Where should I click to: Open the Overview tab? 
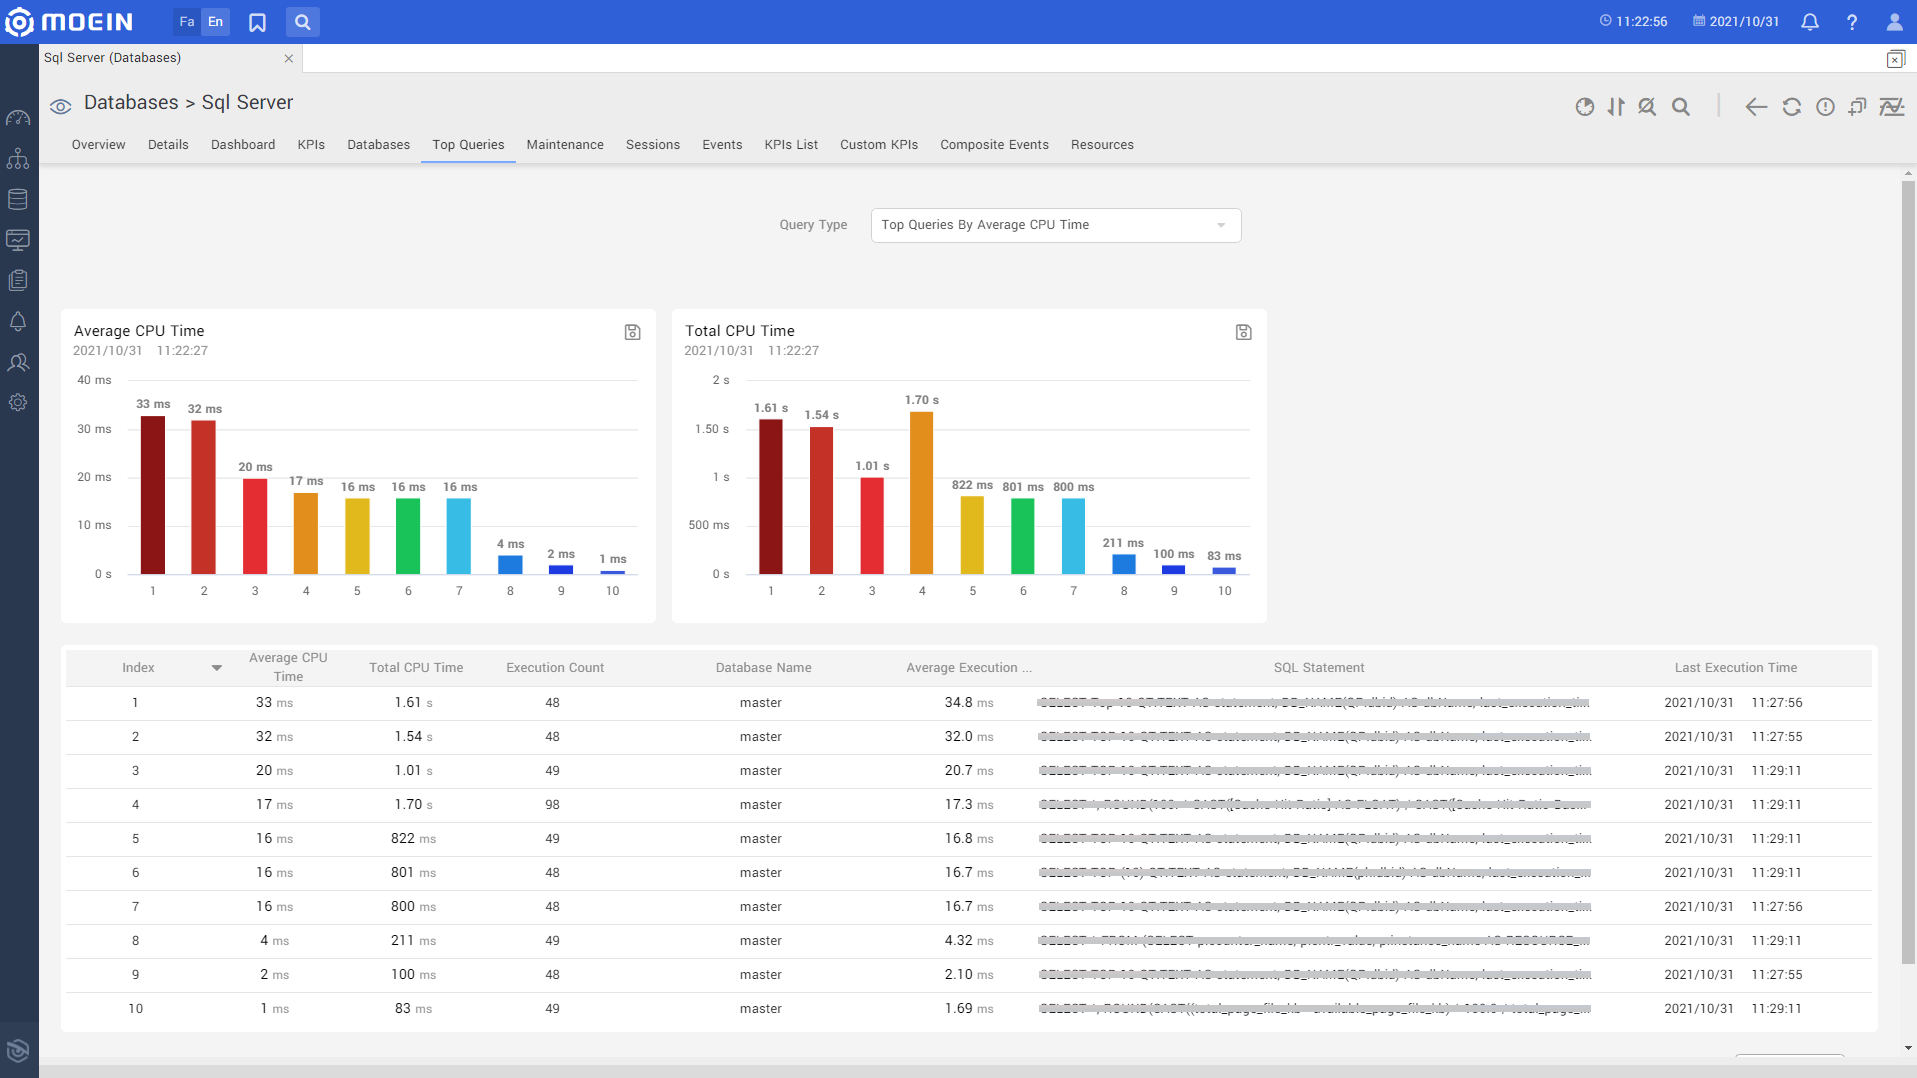(x=98, y=145)
